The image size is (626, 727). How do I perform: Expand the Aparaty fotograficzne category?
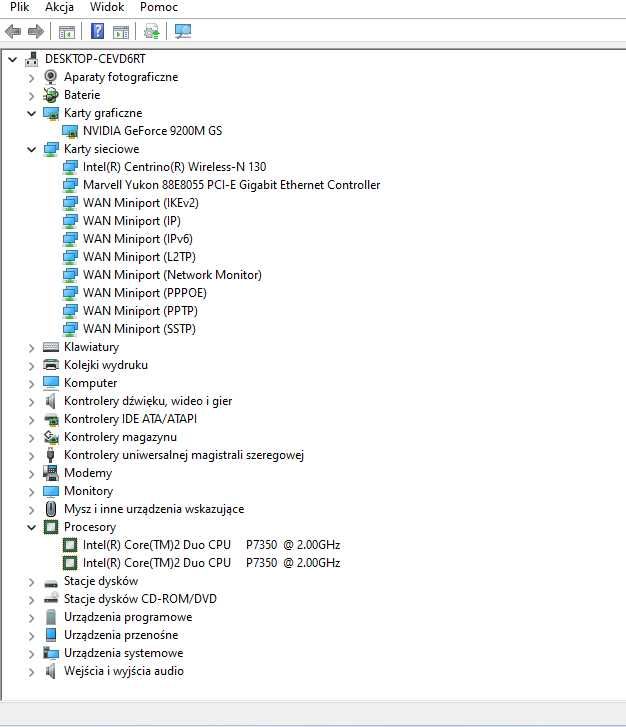coord(31,77)
